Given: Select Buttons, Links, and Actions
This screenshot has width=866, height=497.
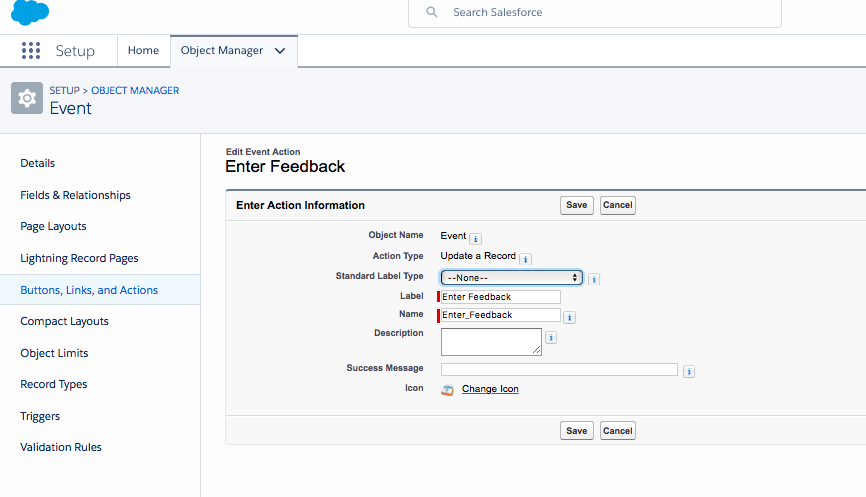Looking at the screenshot, I should click(x=89, y=290).
